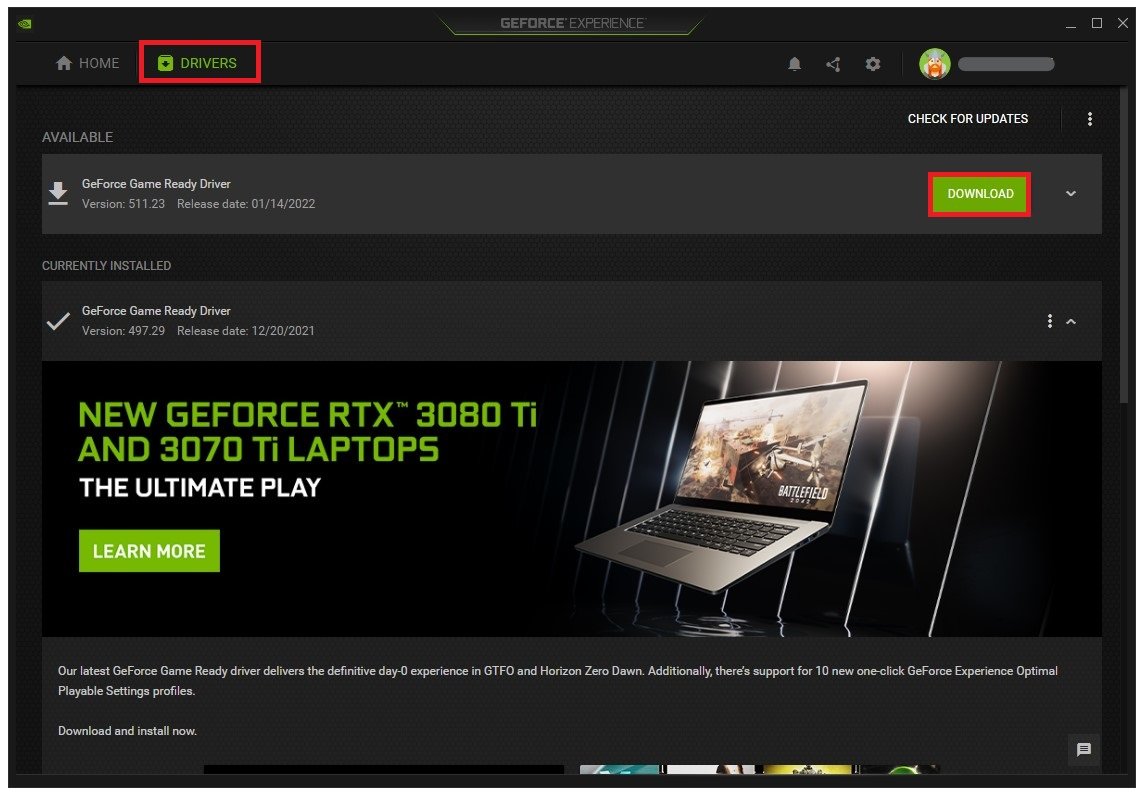
Task: Click the GEFORCE EXPERIENCE title text
Action: (x=572, y=23)
